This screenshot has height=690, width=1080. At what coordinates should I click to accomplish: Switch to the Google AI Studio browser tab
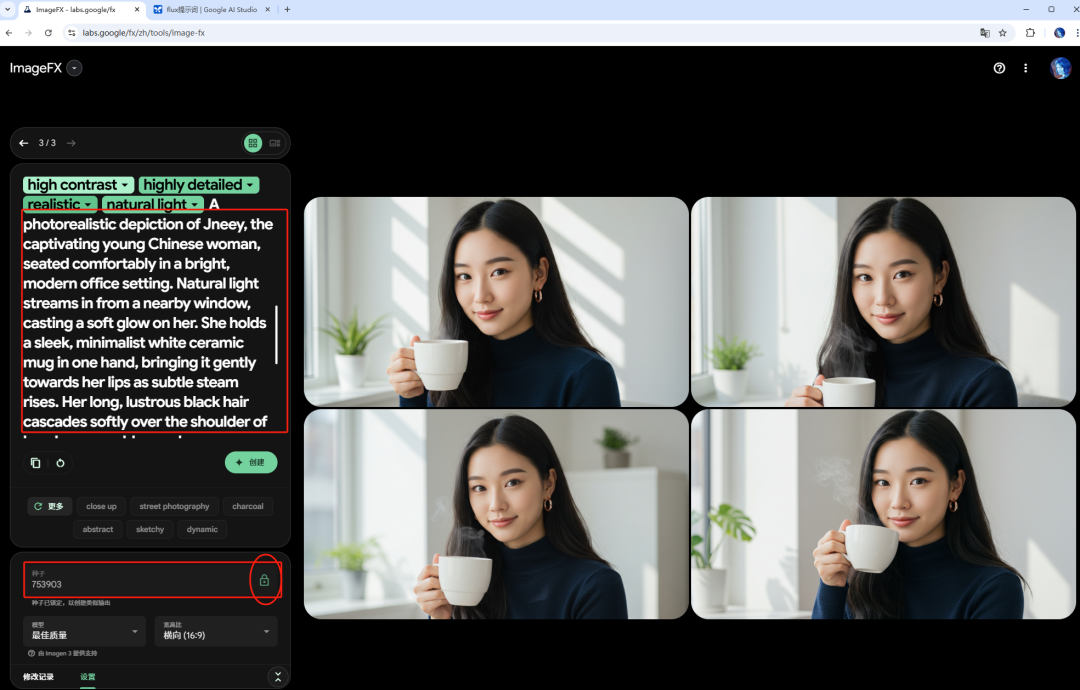tap(211, 10)
